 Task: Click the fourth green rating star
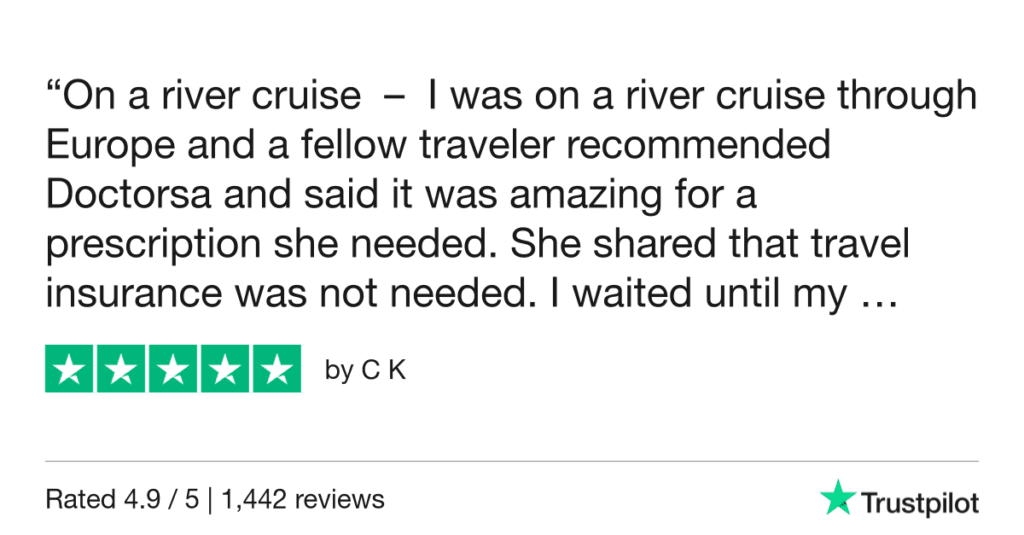point(224,369)
